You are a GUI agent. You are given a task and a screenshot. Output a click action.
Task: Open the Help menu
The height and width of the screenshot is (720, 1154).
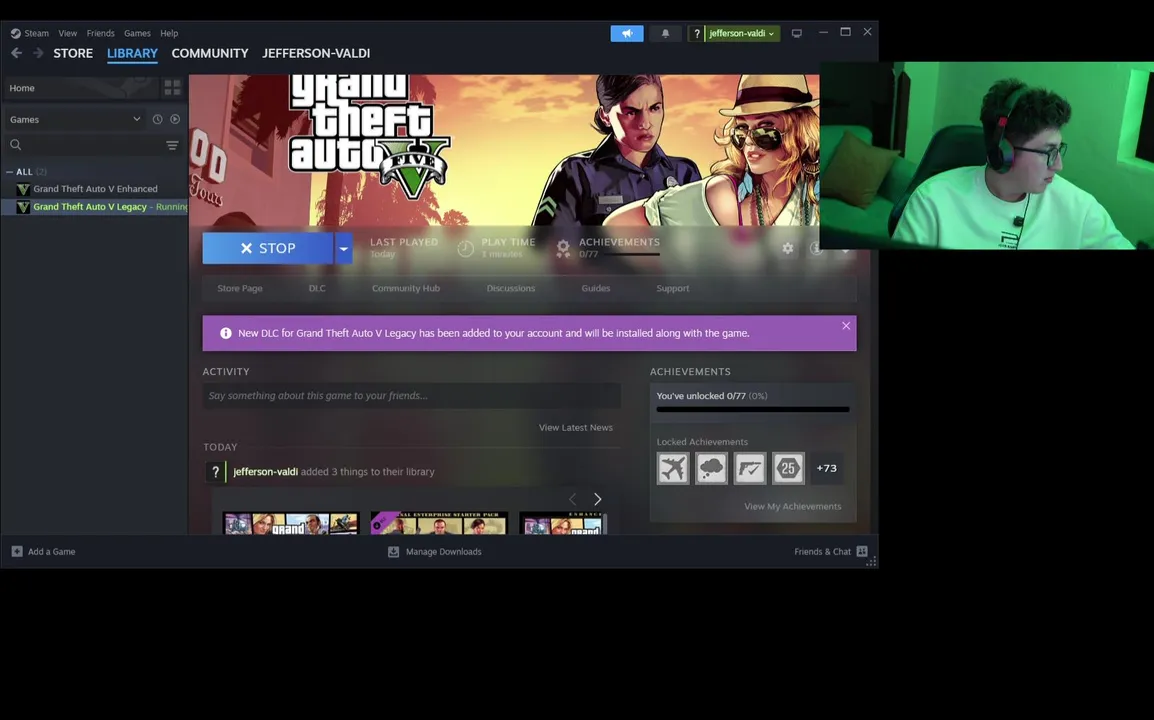(x=169, y=33)
